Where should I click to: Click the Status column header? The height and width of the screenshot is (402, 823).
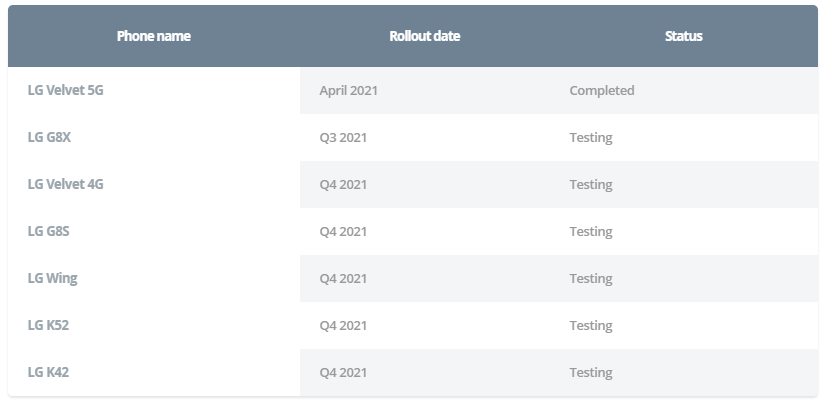[683, 36]
